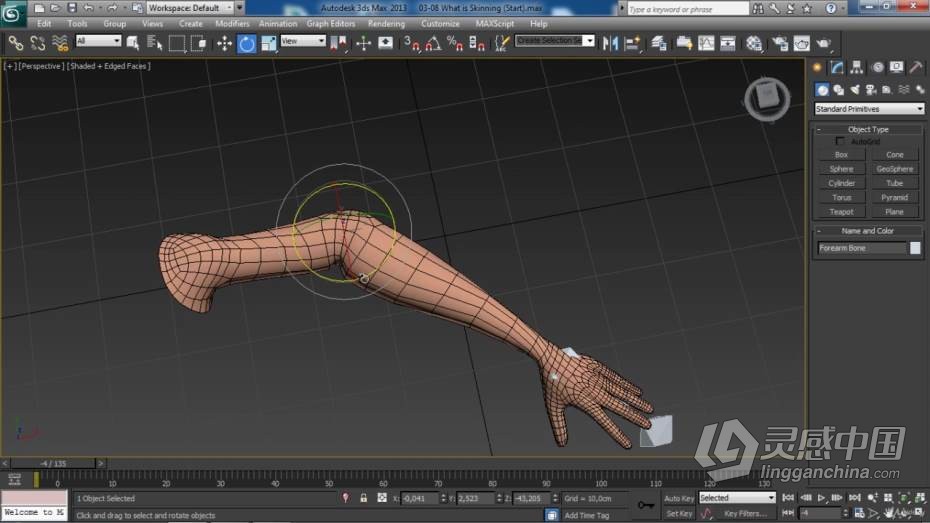930x523 pixels.
Task: Click the object color swatch
Action: (x=915, y=248)
